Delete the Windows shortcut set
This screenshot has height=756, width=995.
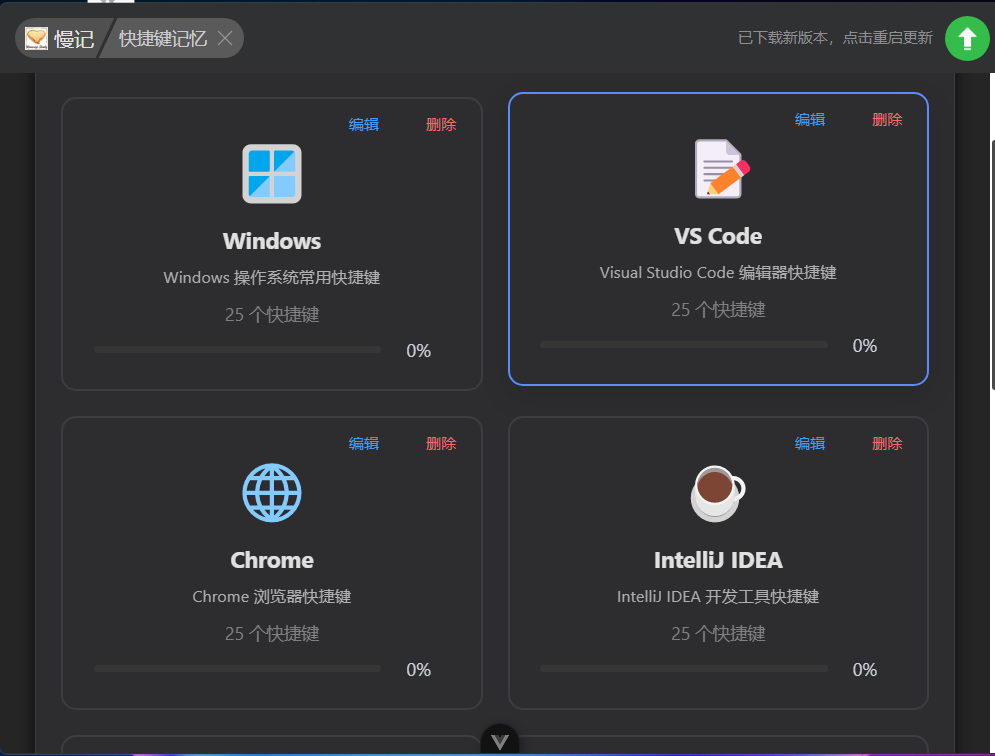click(x=441, y=124)
